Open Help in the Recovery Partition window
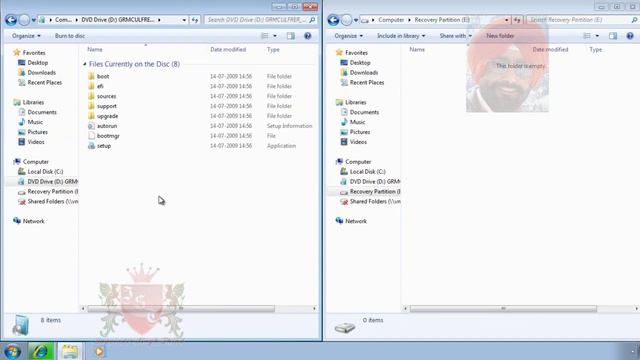The image size is (640, 360). coord(630,36)
